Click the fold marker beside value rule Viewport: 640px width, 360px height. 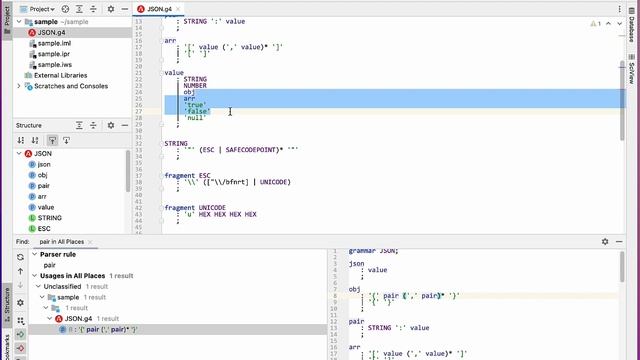point(162,73)
